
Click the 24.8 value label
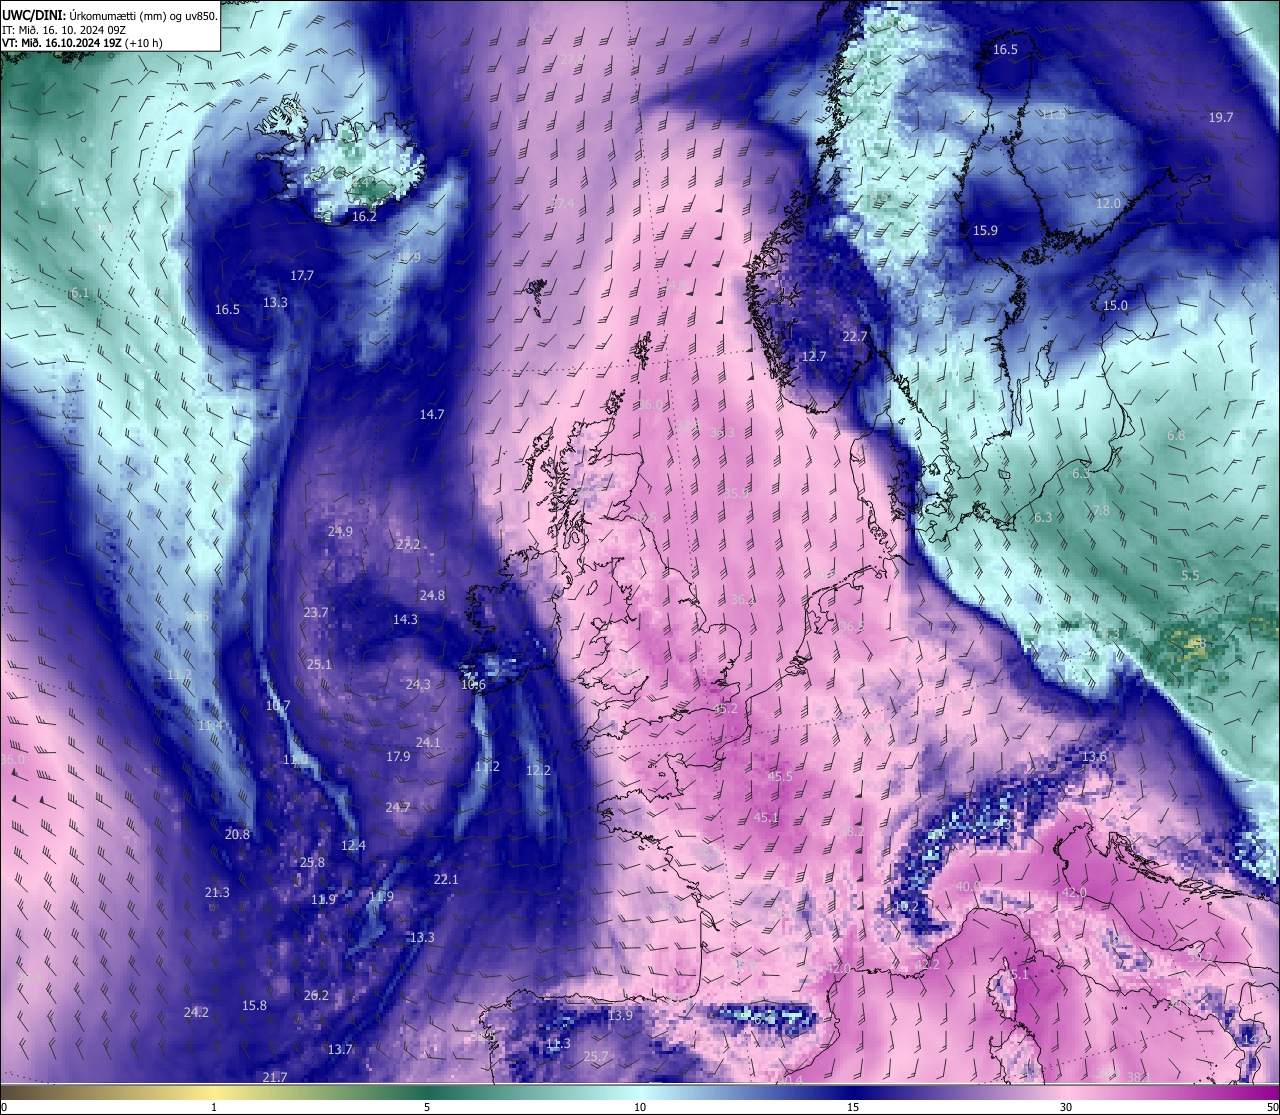[x=432, y=595]
